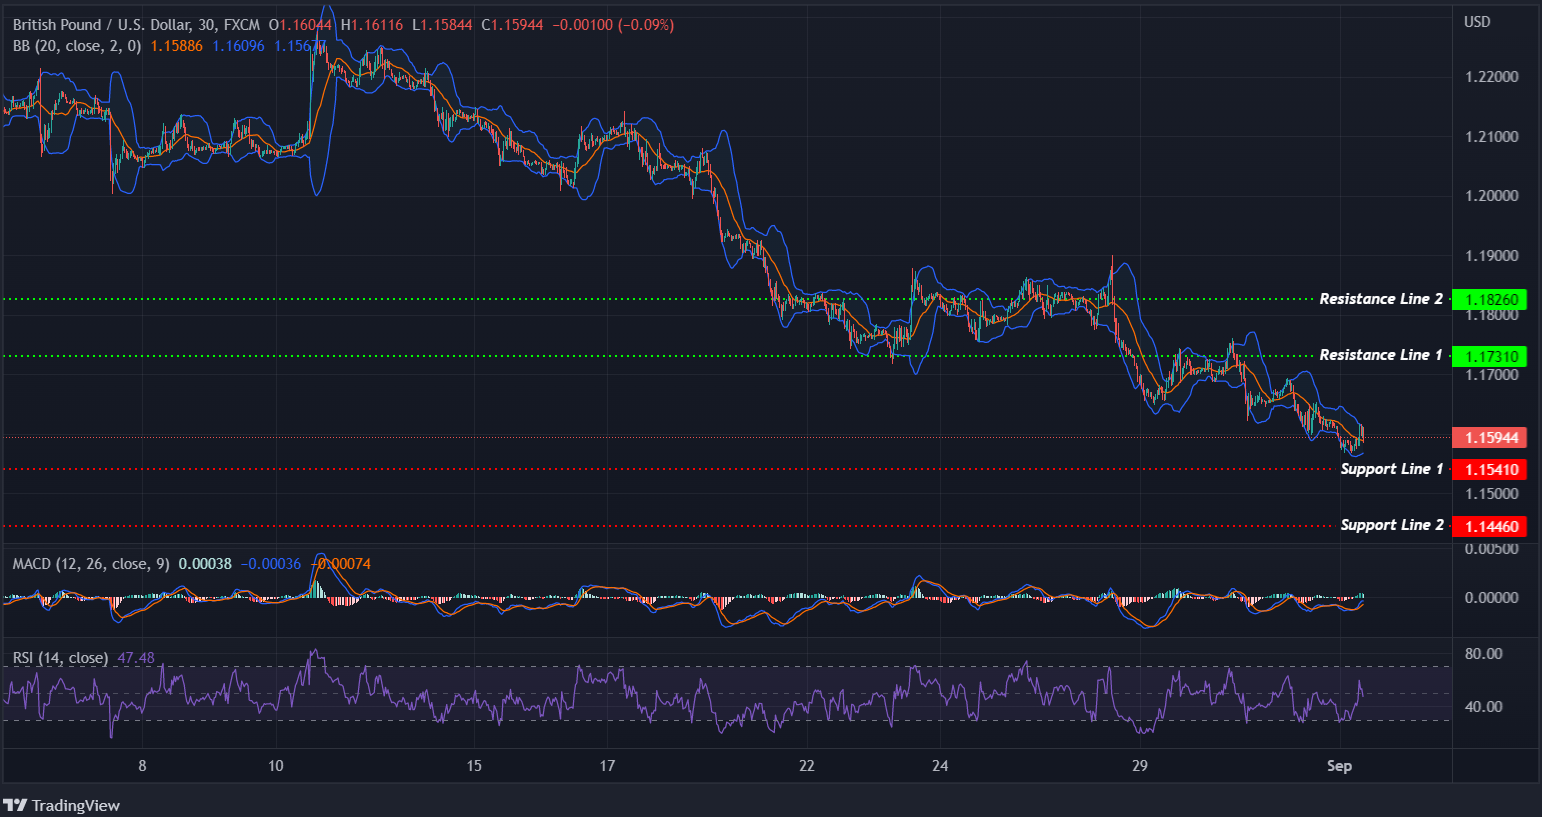Click the USD label atop the price axis
1542x817 pixels.
[1477, 21]
